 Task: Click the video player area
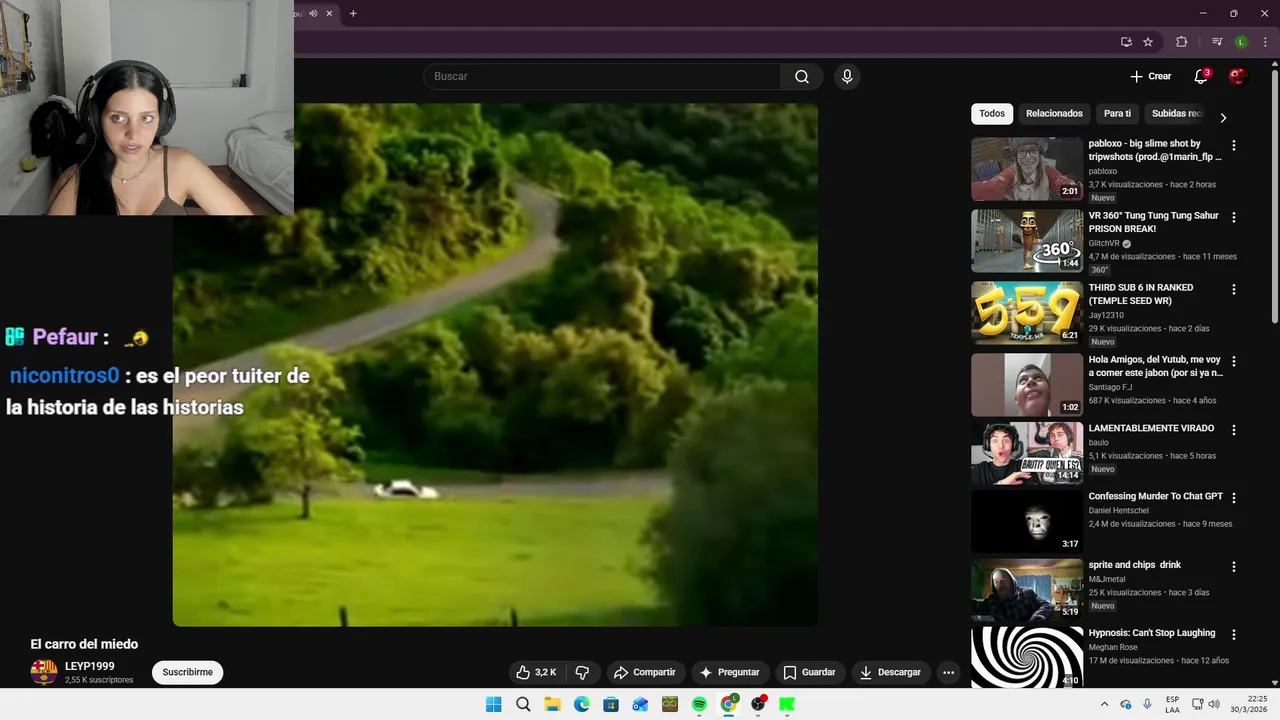pos(495,365)
